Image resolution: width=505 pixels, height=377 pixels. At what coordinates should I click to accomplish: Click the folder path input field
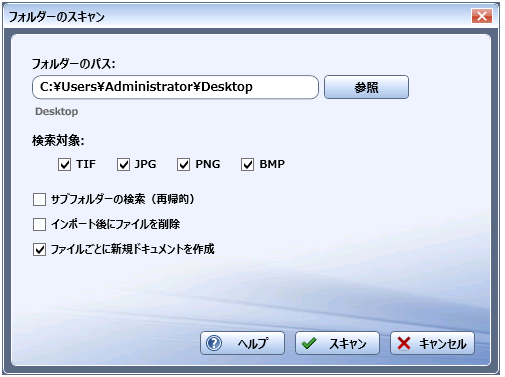175,87
